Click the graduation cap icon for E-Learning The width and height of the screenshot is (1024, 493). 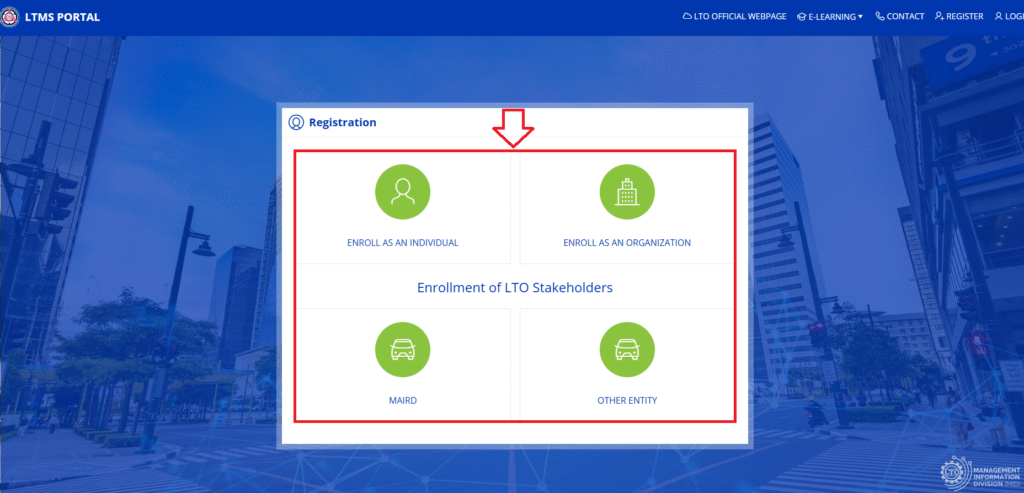click(802, 17)
